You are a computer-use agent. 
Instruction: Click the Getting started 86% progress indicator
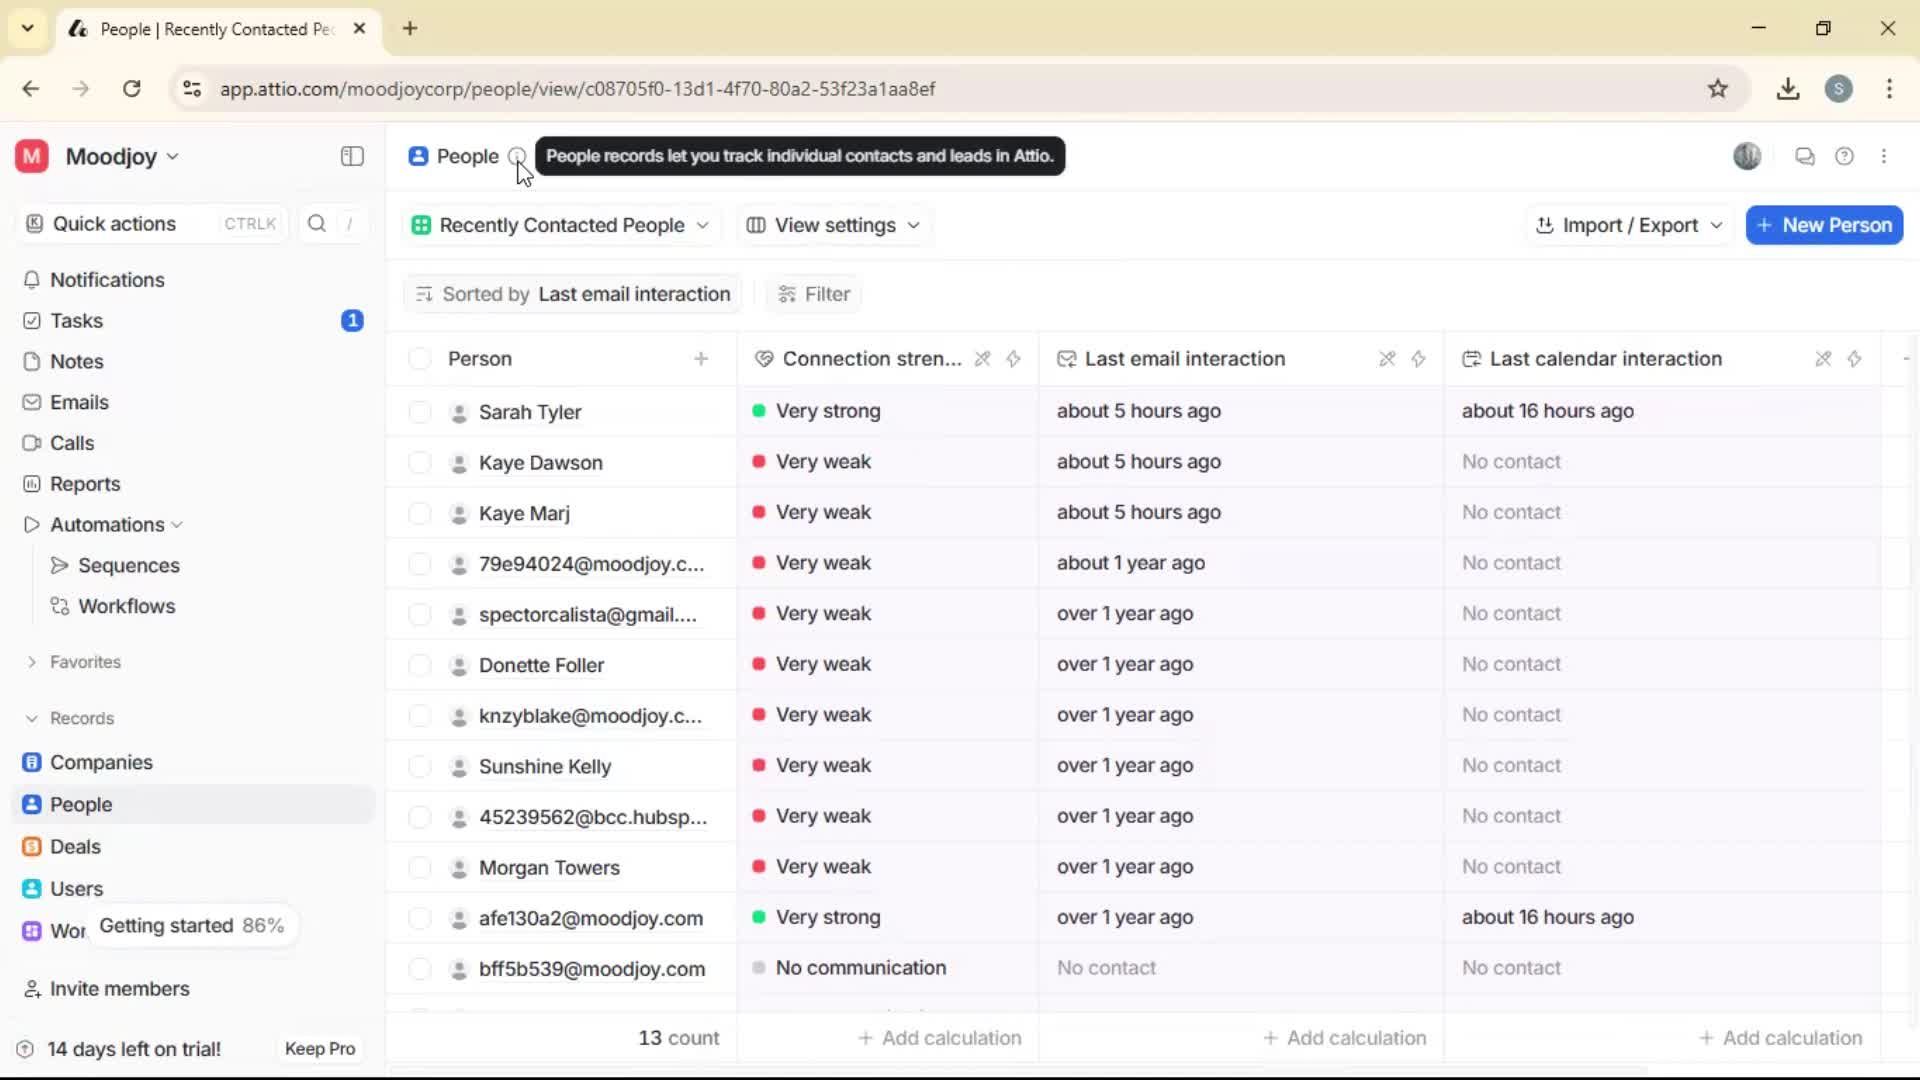point(191,925)
